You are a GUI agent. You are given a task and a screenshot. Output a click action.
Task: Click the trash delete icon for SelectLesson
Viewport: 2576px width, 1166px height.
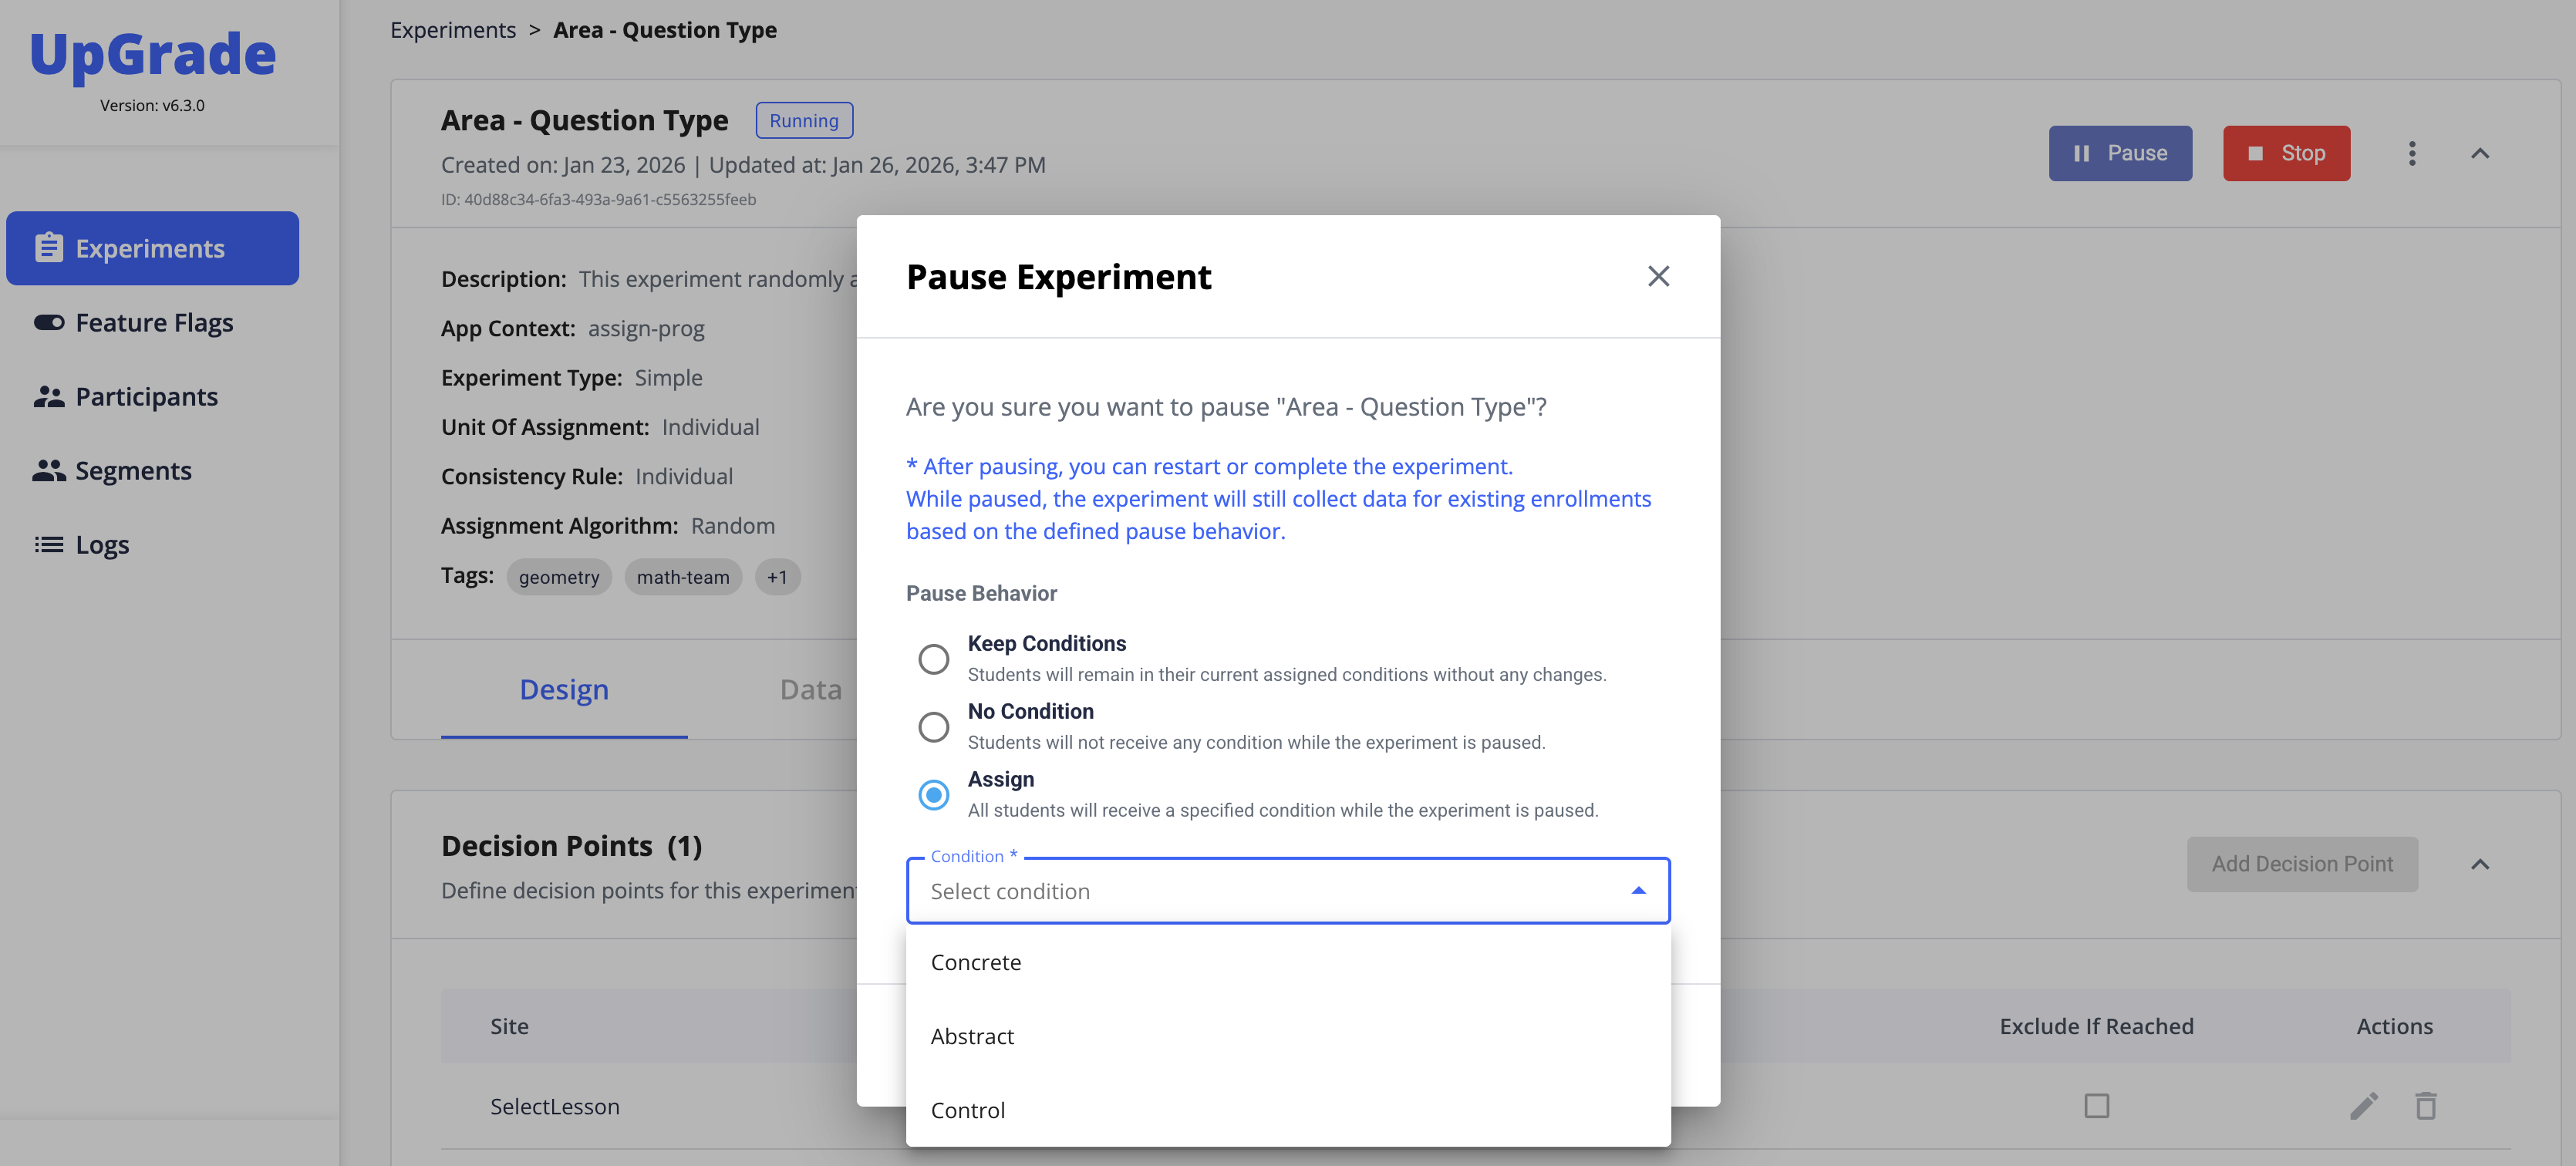(x=2425, y=1106)
